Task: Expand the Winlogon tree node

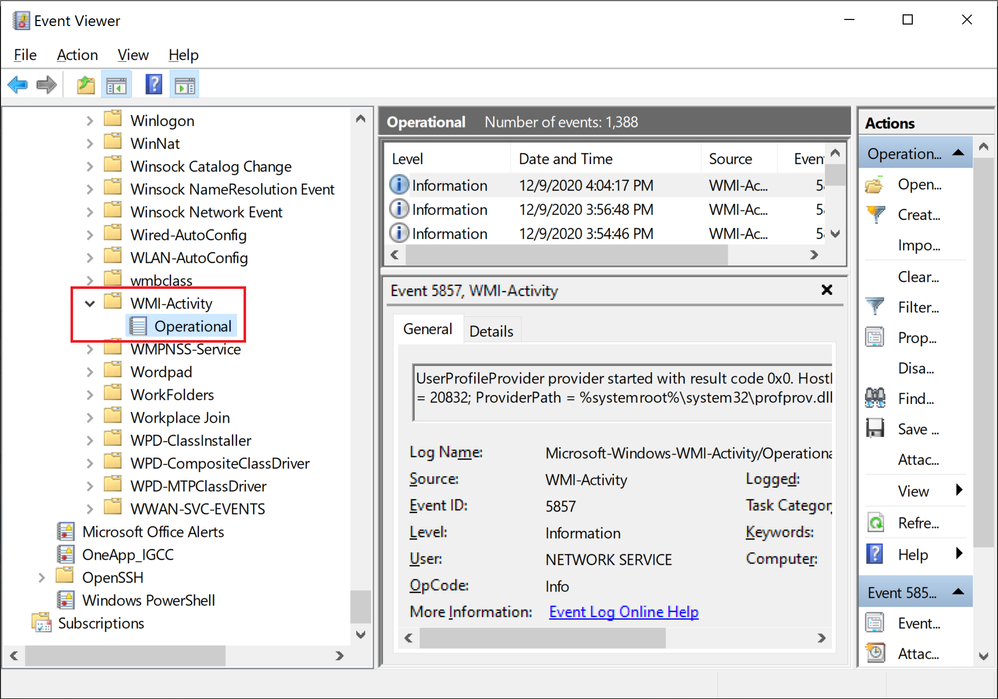Action: point(90,120)
